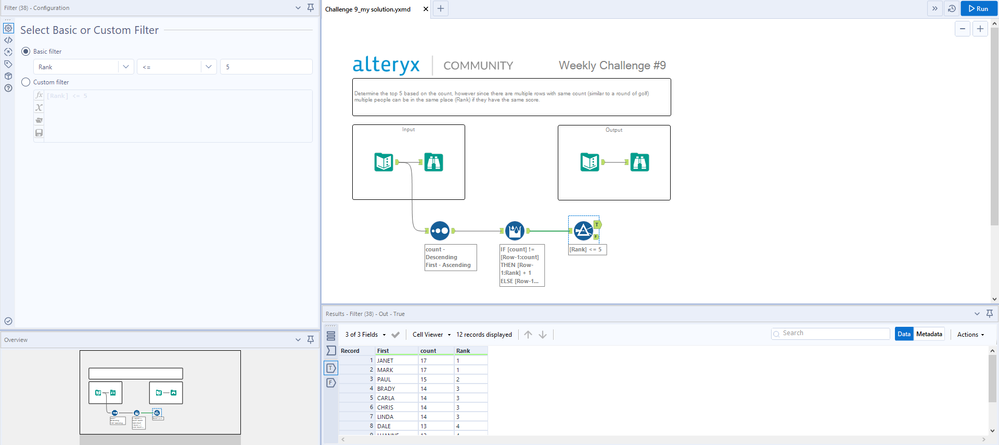This screenshot has width=999, height=445.
Task: Click the summary sigma icon in Results
Action: tap(331, 351)
